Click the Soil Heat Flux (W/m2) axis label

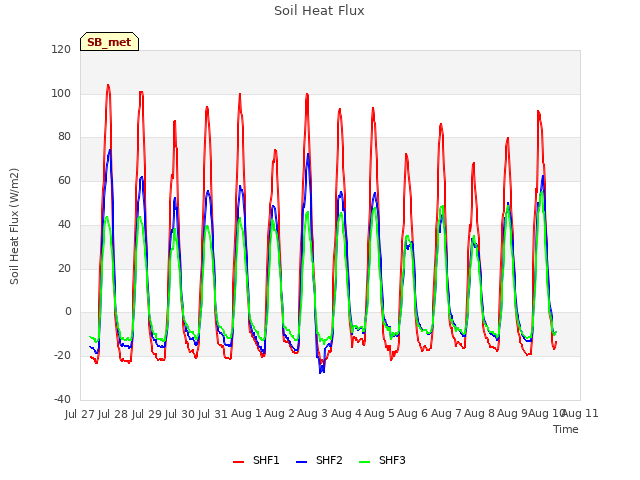14,226
